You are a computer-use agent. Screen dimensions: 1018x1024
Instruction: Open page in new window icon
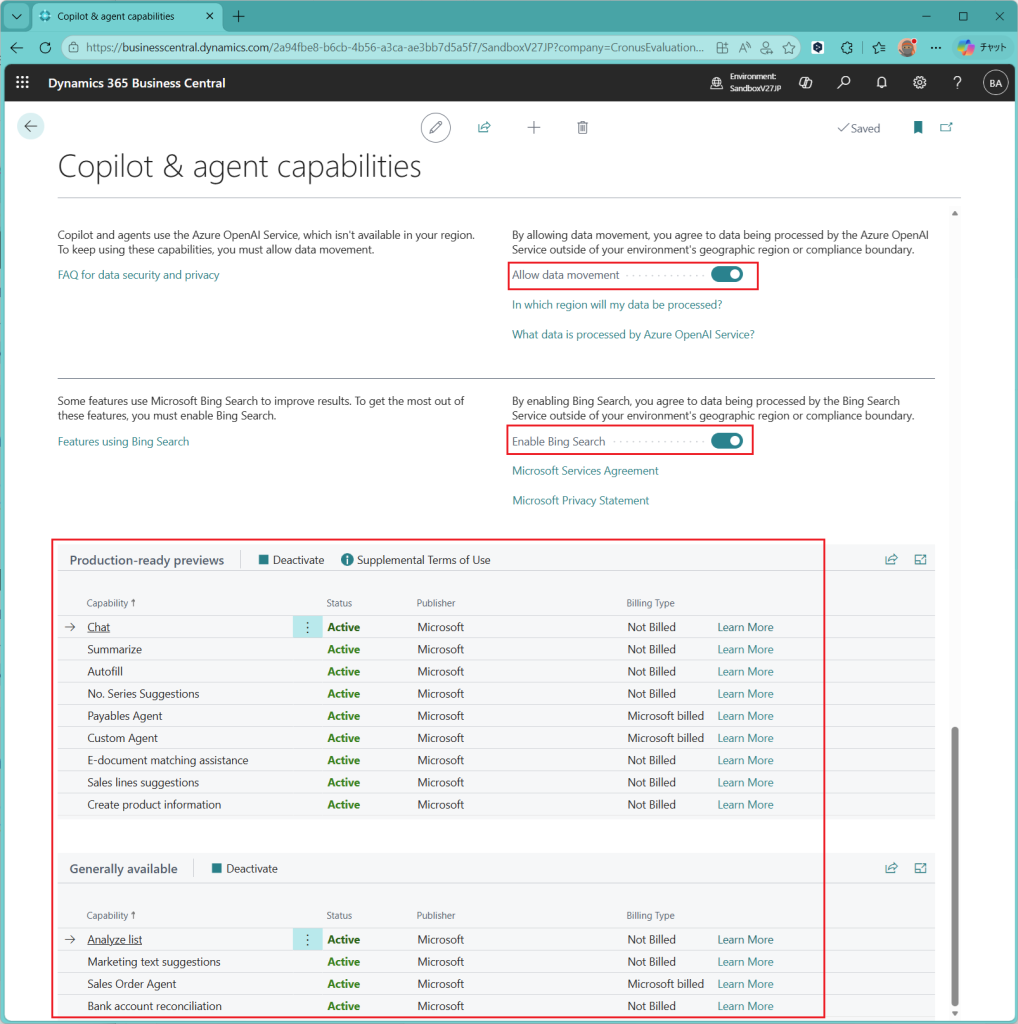click(946, 128)
